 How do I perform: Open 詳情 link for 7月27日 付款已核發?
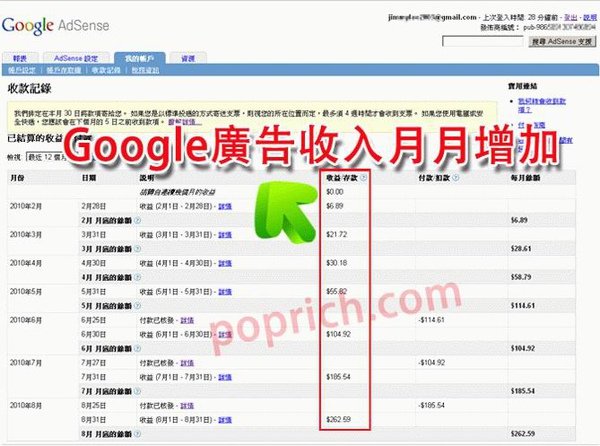187,363
